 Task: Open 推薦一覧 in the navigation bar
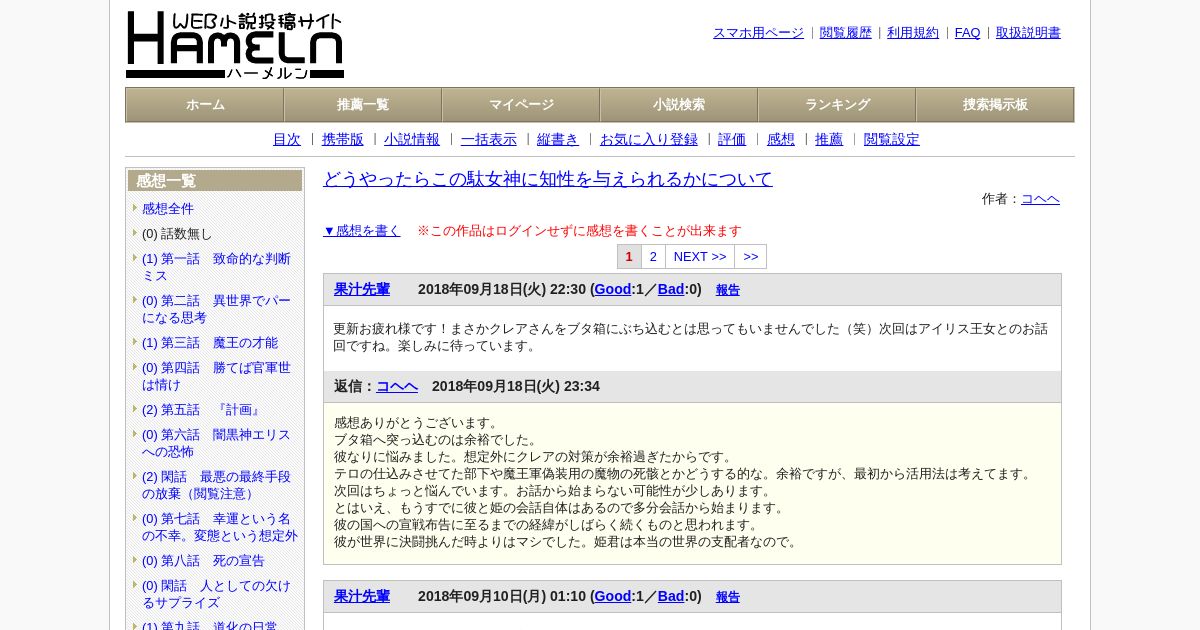363,105
